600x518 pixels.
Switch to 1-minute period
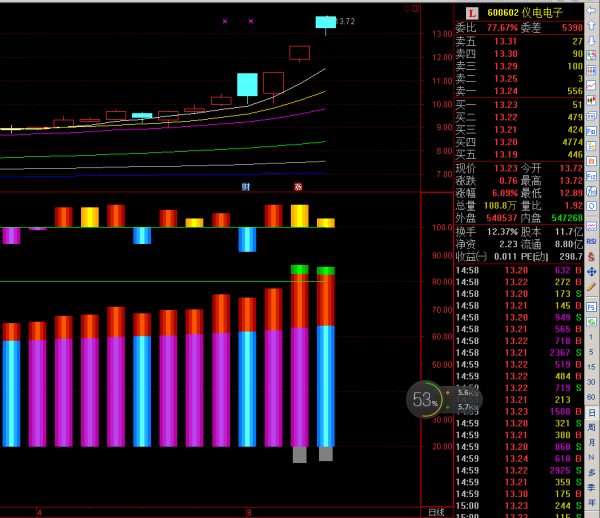[x=592, y=337]
